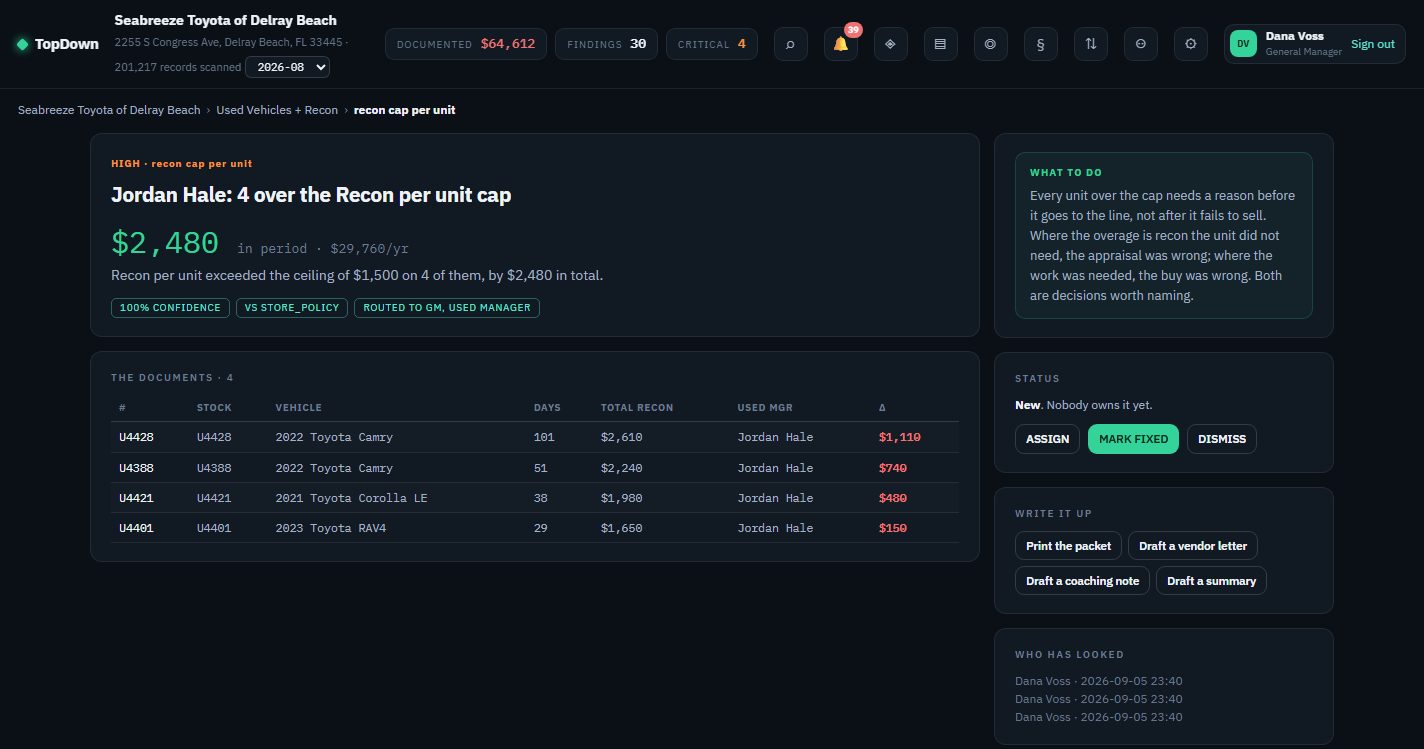Click the stock number U4421 in the STOCK column

tap(214, 498)
